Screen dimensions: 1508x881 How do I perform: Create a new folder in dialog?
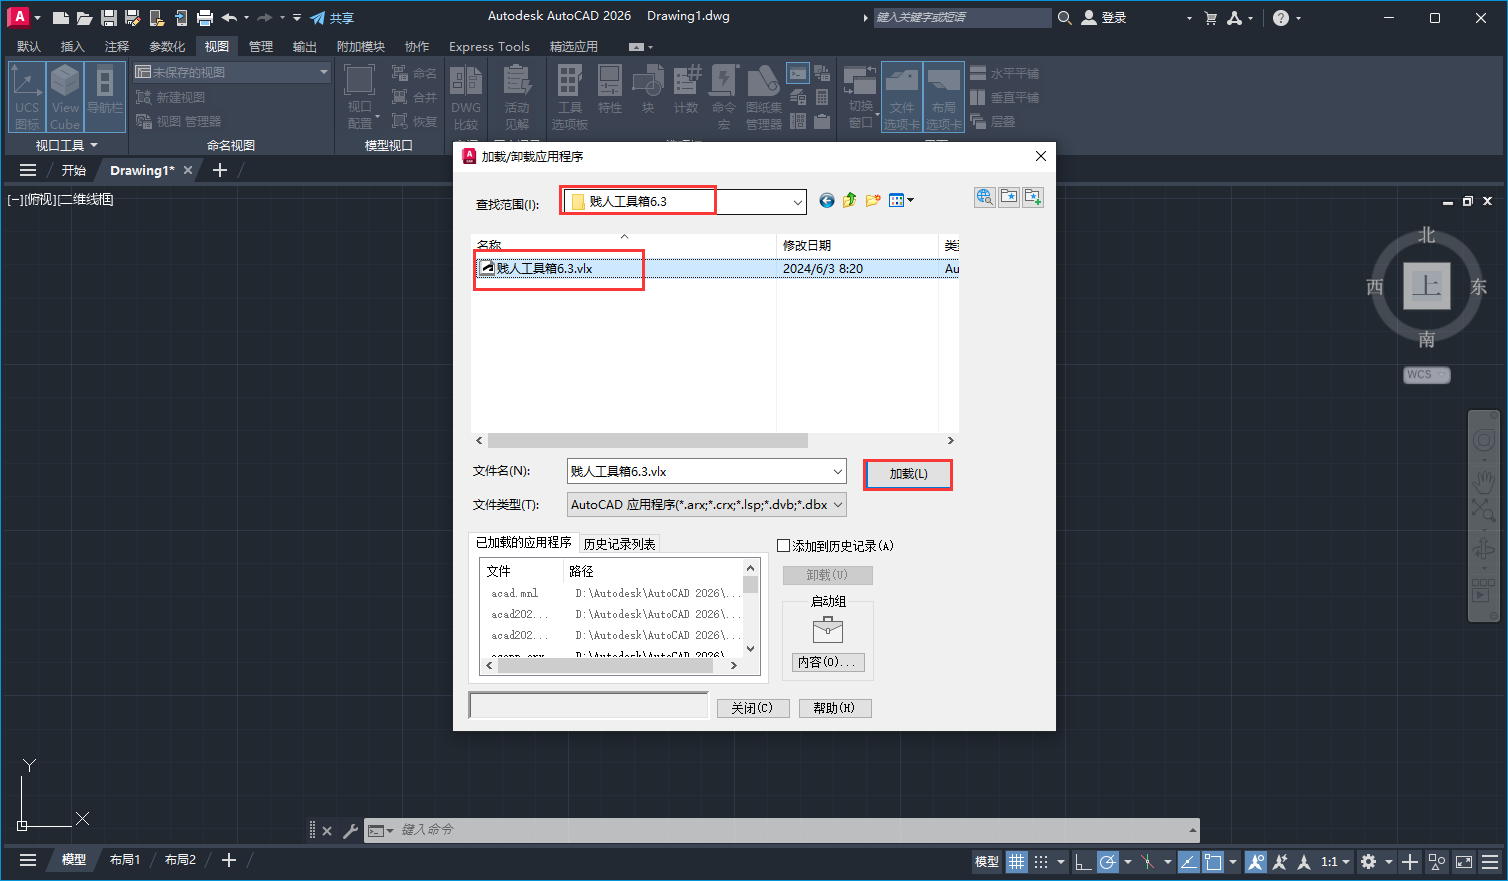click(x=873, y=201)
